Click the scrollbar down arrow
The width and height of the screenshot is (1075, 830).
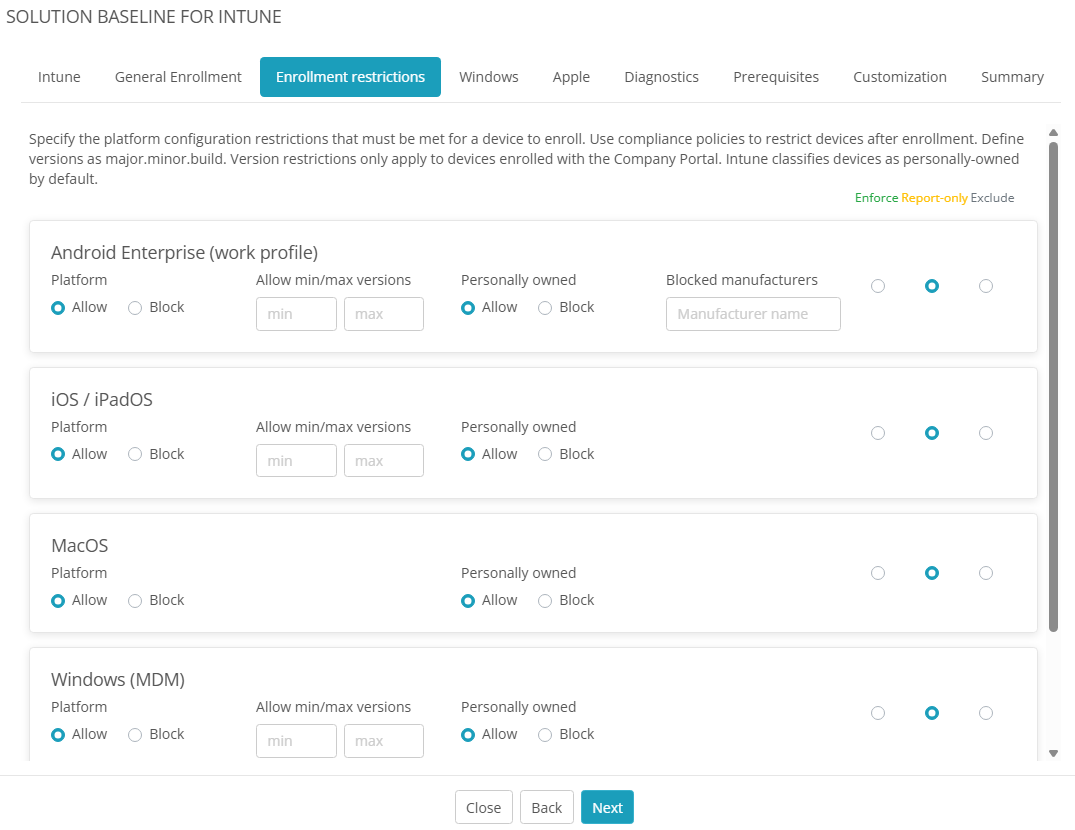point(1054,753)
